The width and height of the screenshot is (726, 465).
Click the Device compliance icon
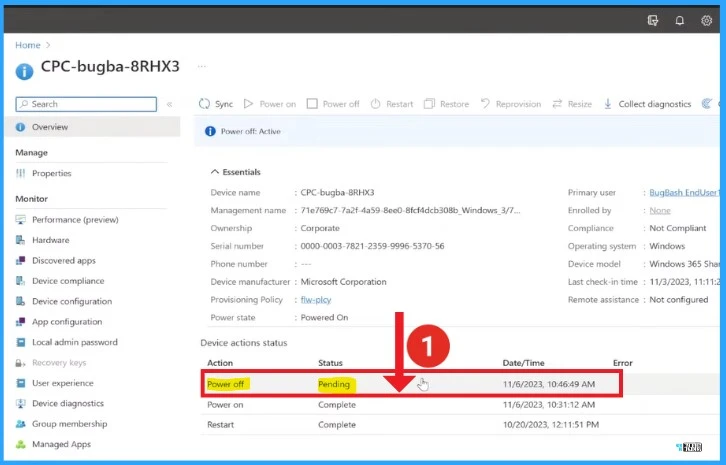coord(20,281)
